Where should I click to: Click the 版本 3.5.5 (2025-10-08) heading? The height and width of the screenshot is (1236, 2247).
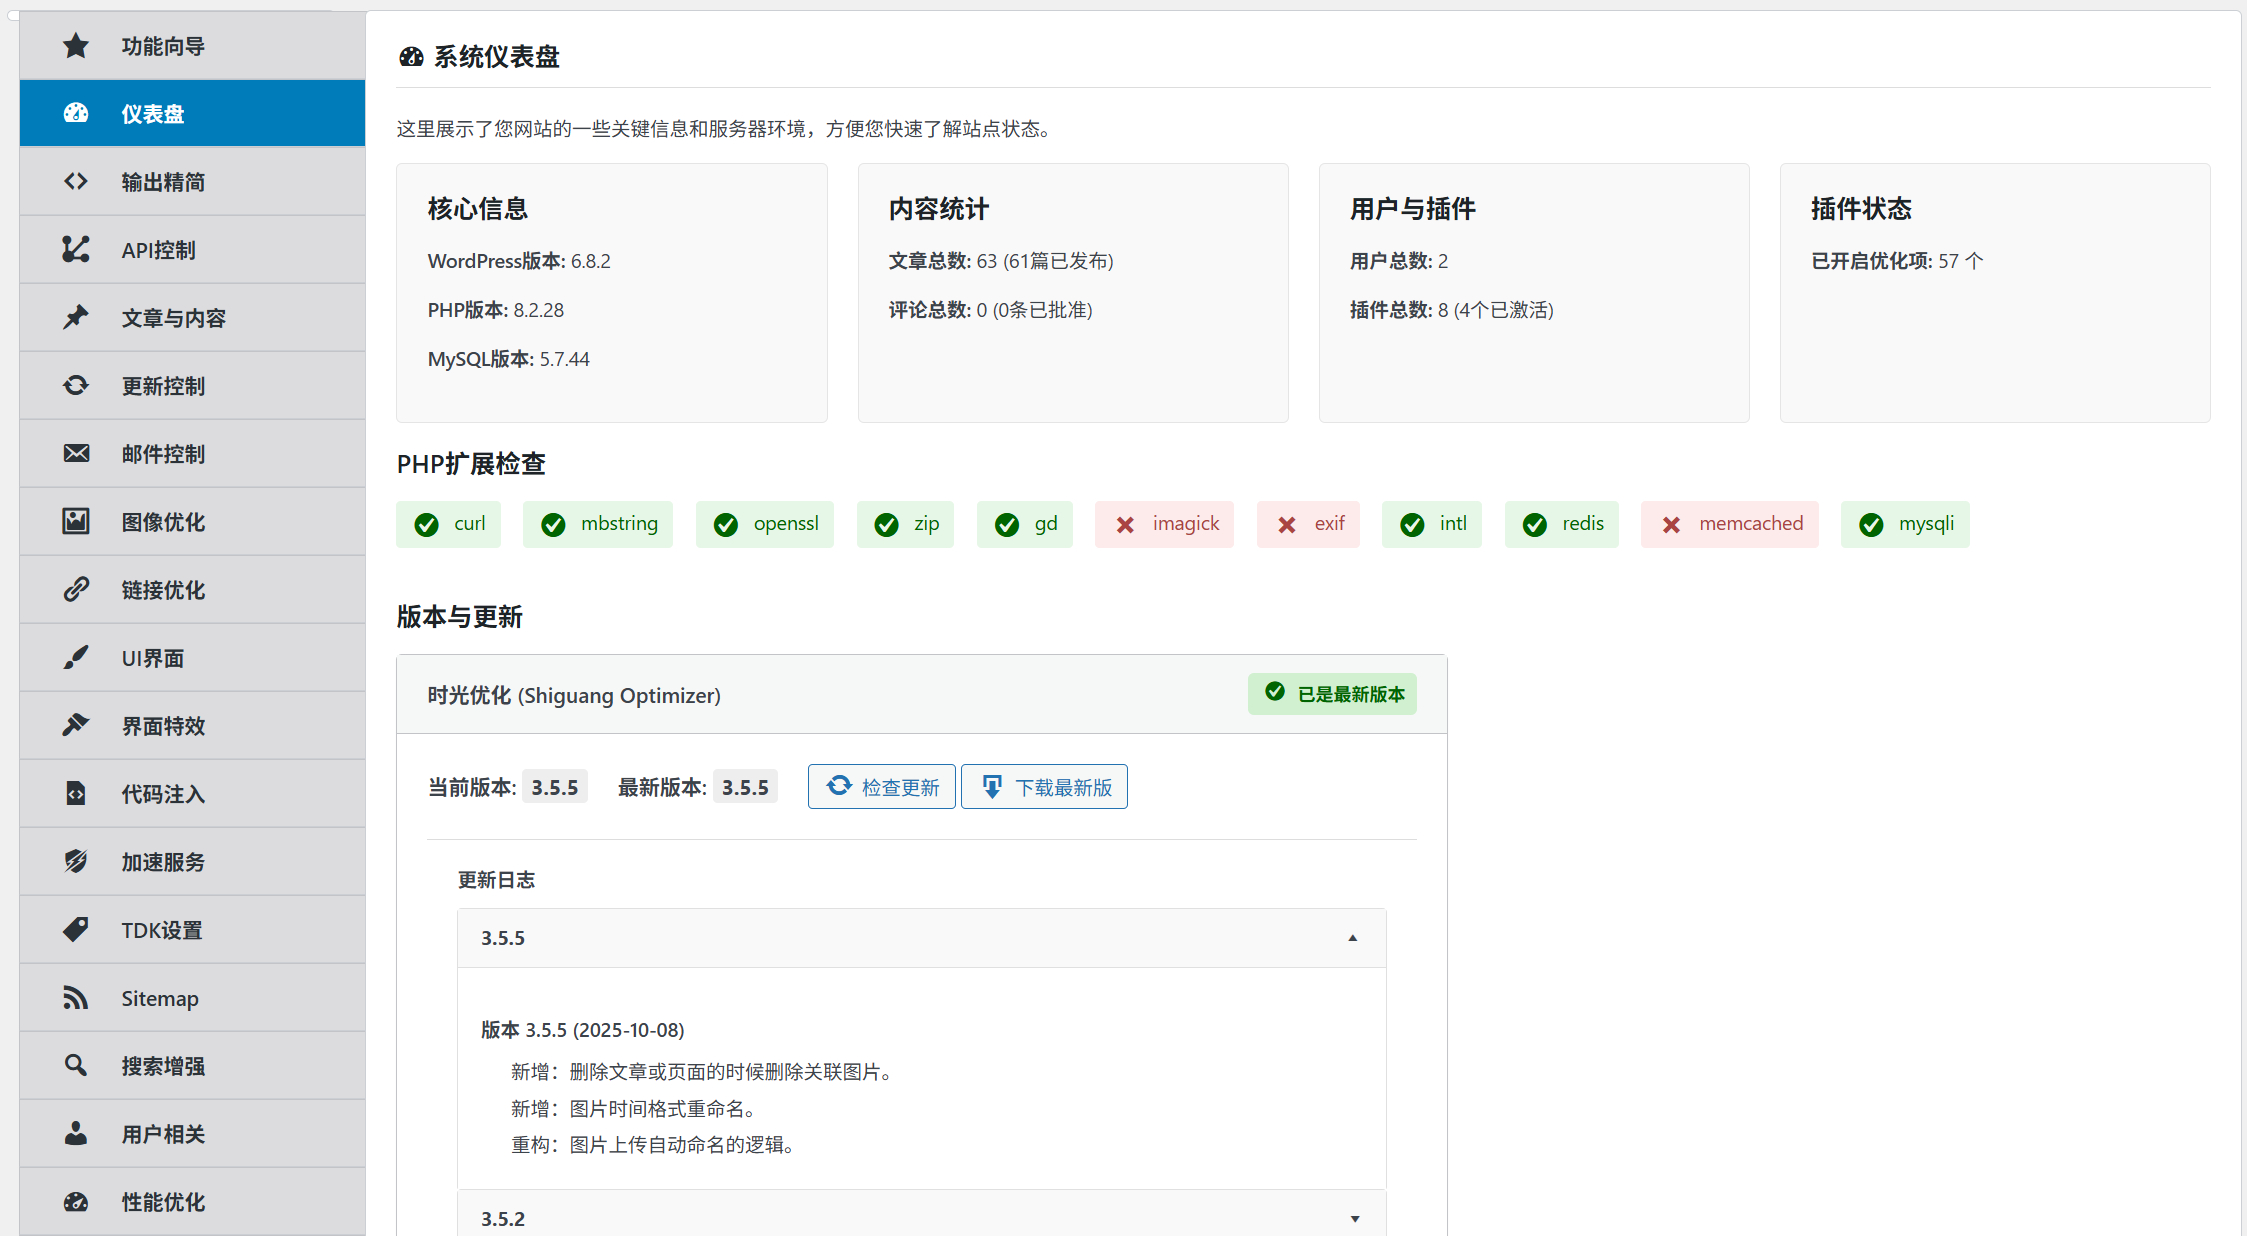(583, 1030)
